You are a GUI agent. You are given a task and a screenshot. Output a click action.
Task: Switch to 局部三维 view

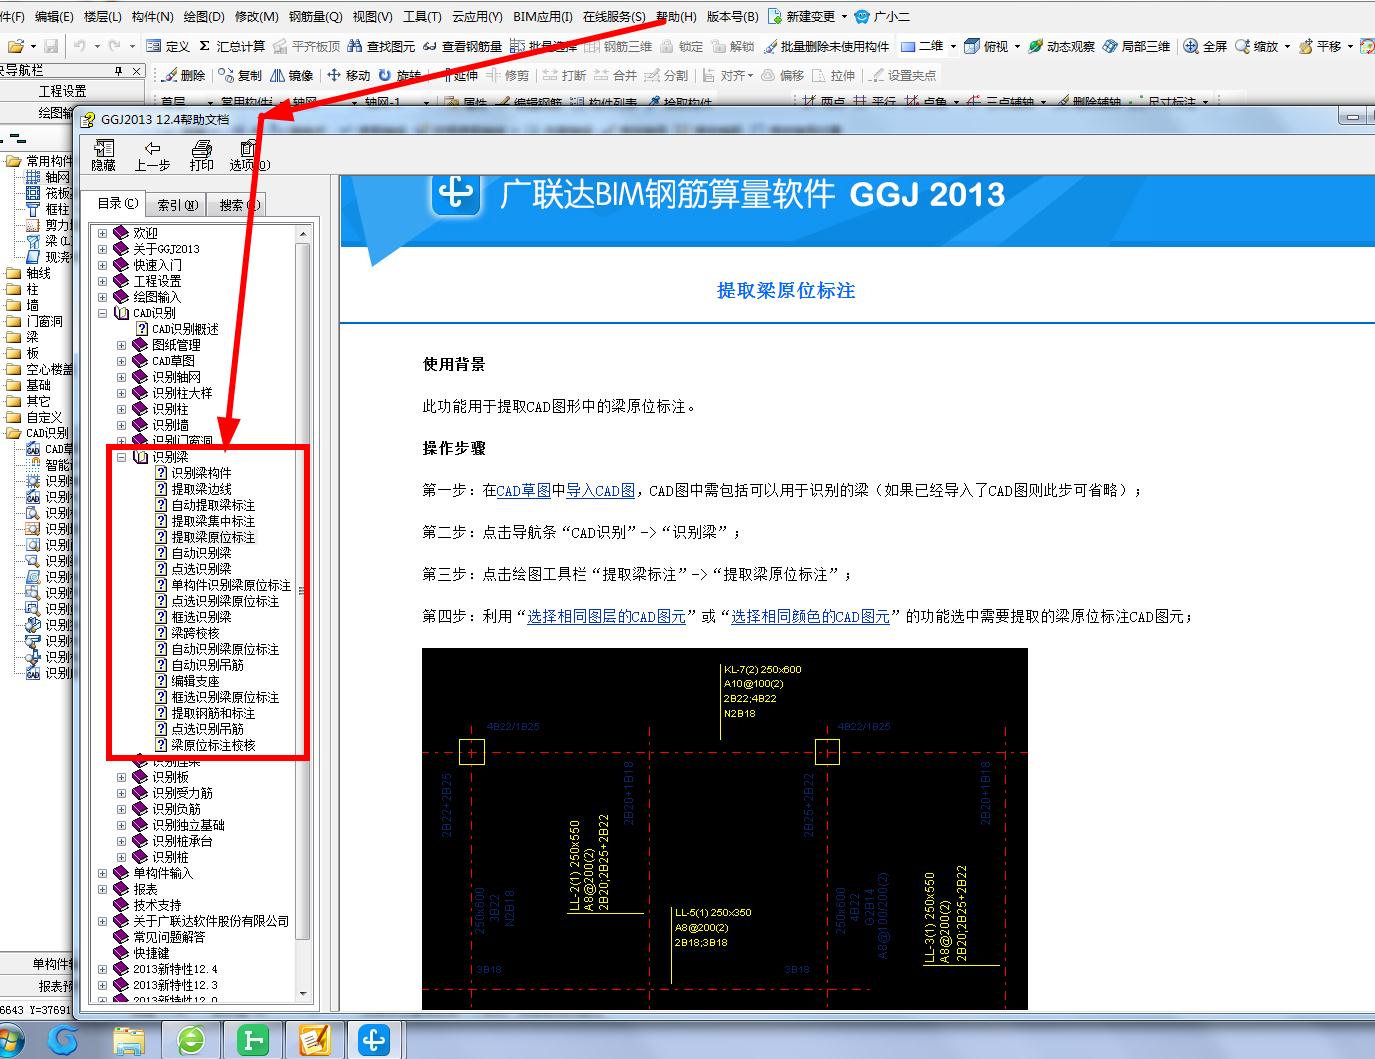point(1137,46)
